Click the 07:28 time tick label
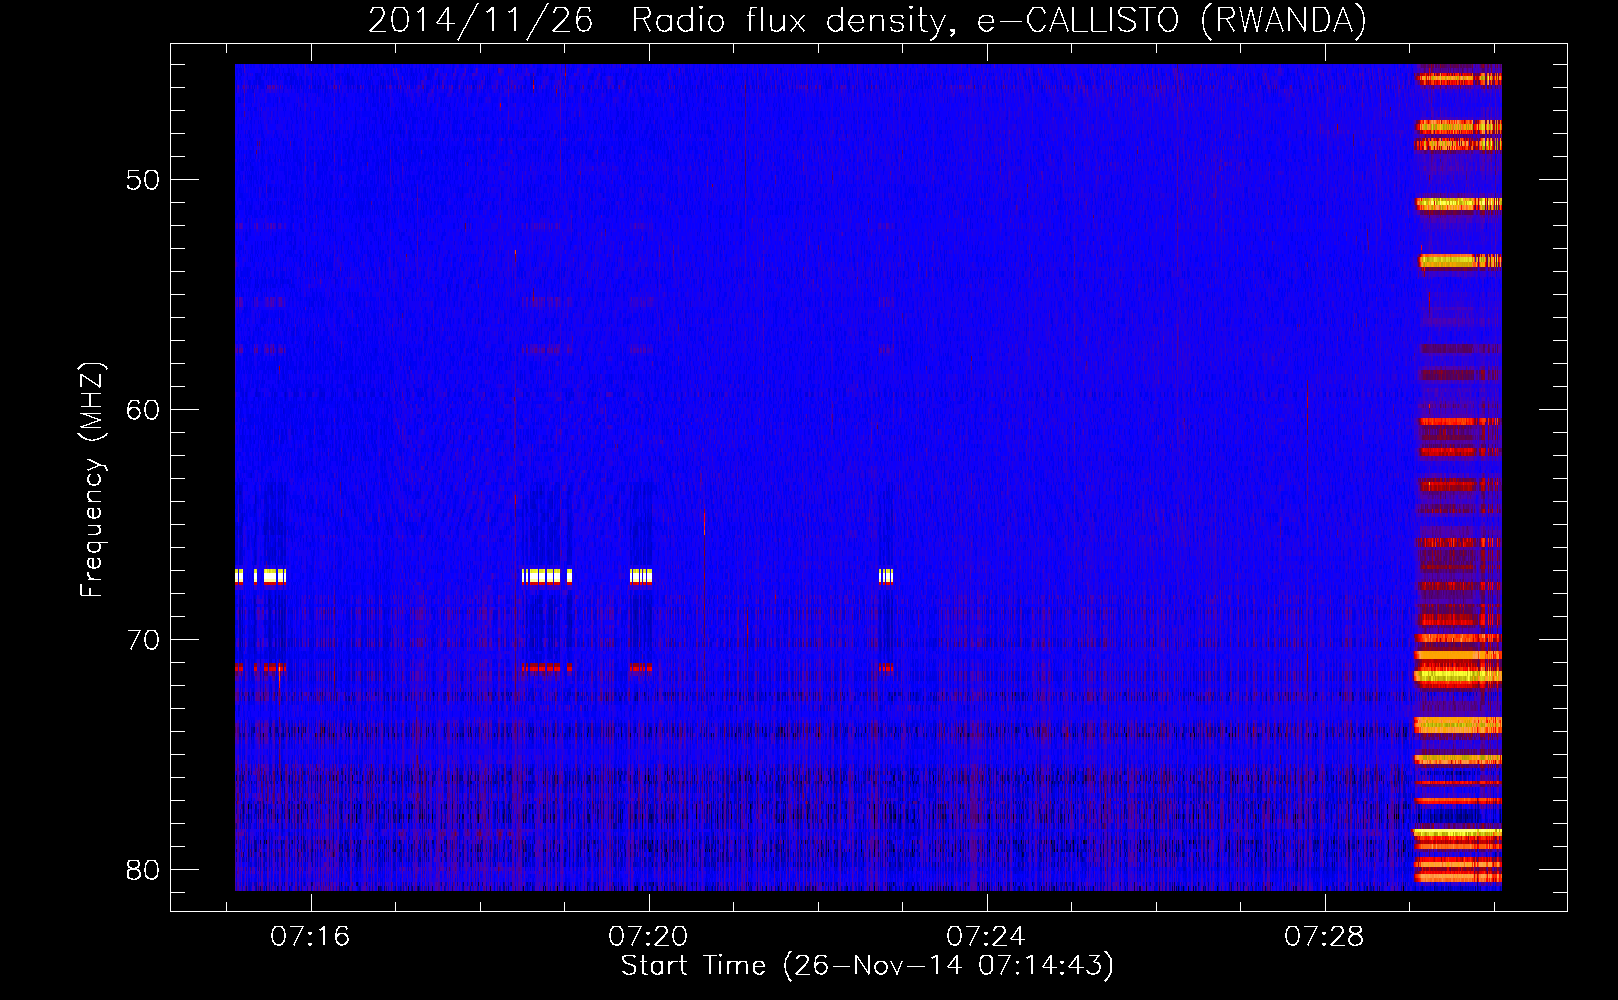 click(x=1324, y=937)
